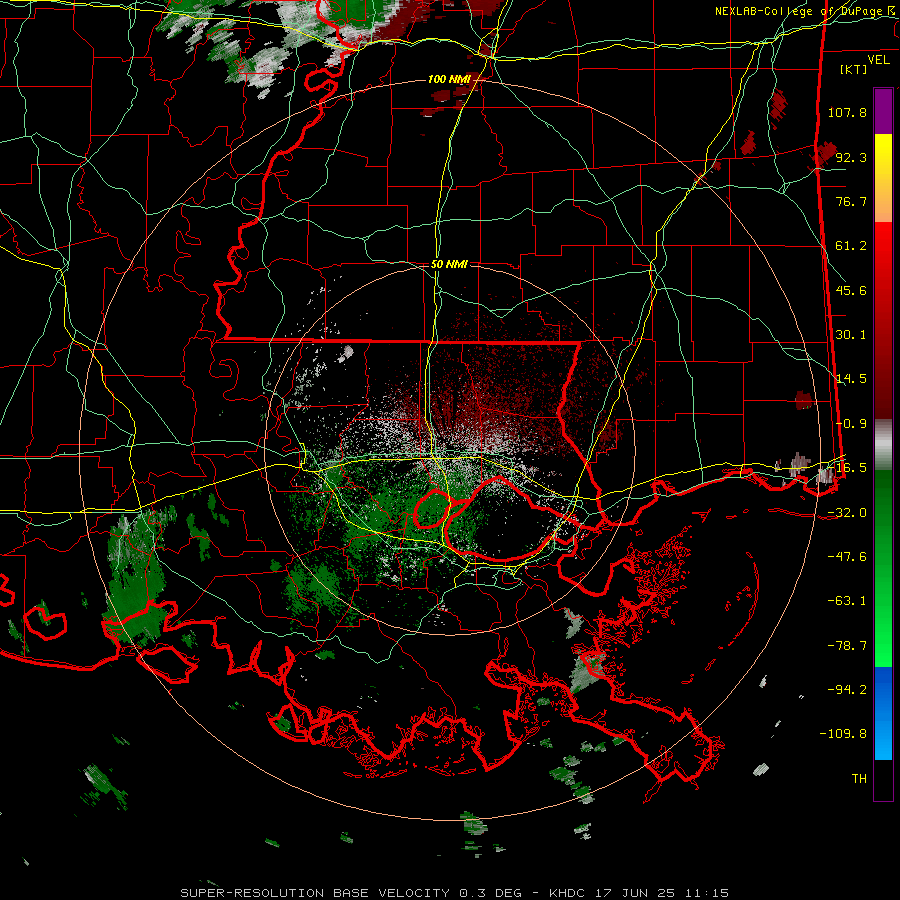
Task: Click the 30.1 velocity legend value
Action: pos(851,335)
